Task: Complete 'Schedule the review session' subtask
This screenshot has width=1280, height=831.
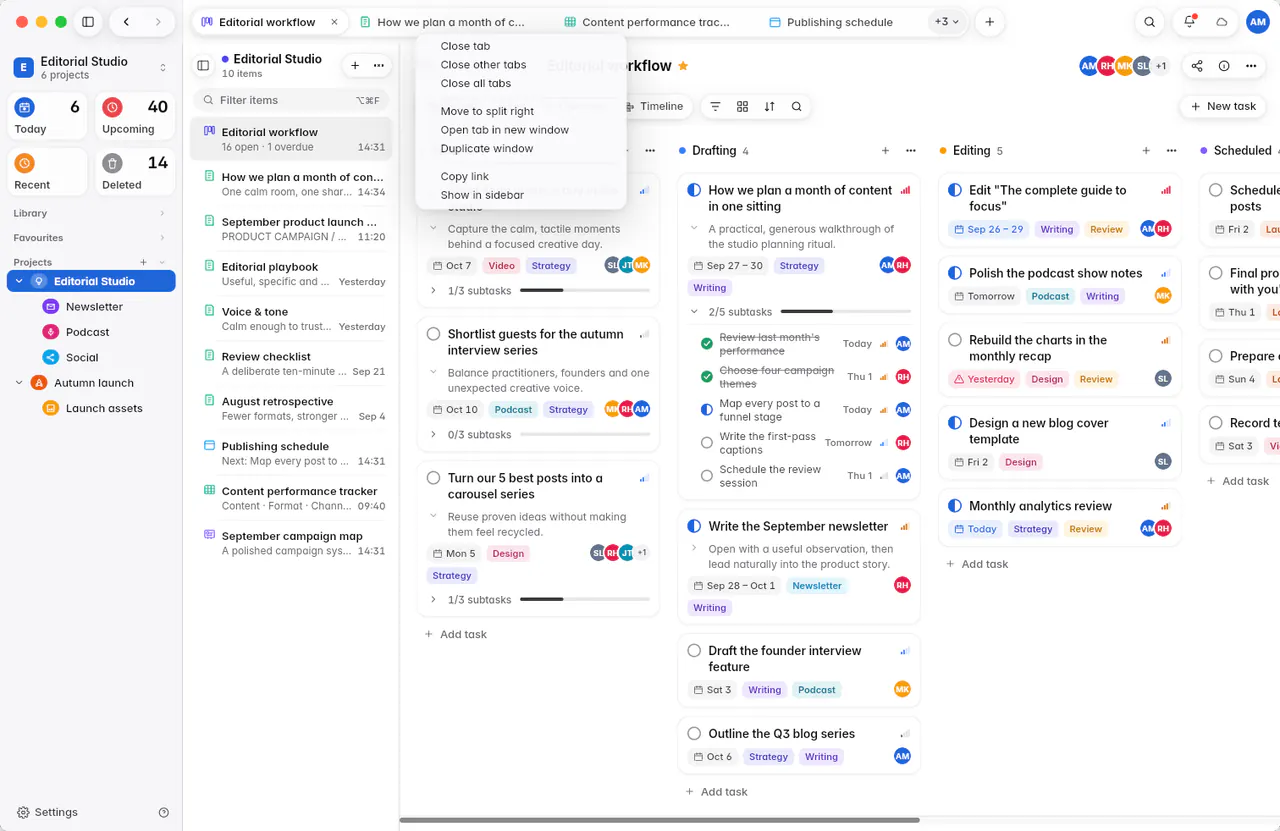Action: 707,476
